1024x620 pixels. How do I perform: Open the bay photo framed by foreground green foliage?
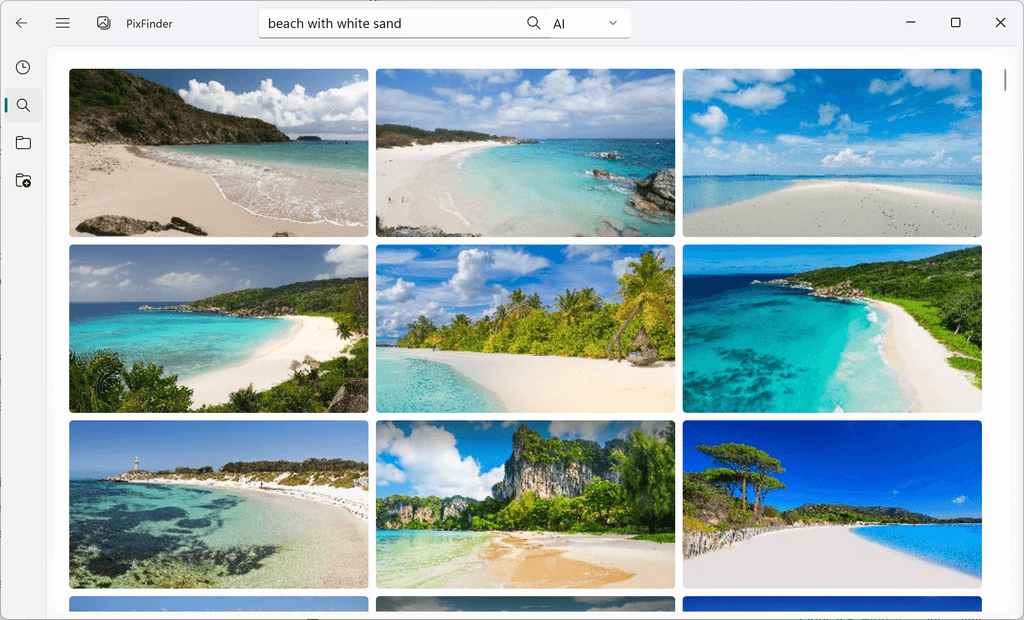click(219, 329)
